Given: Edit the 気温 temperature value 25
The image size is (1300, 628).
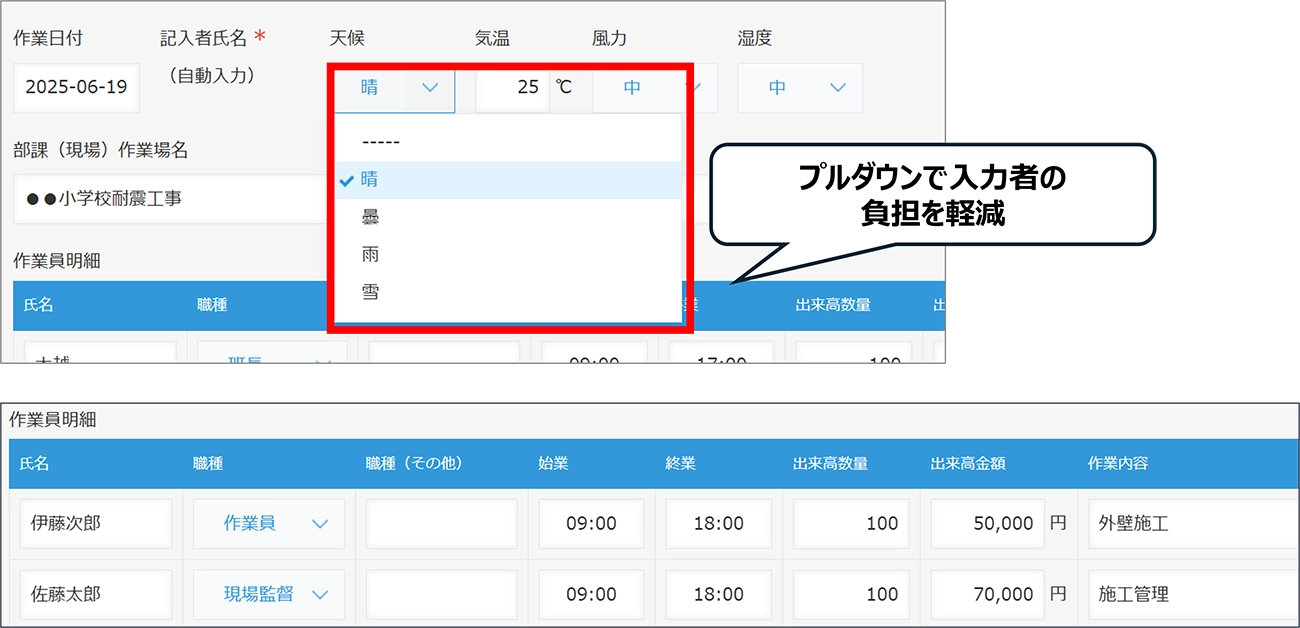Looking at the screenshot, I should [512, 88].
